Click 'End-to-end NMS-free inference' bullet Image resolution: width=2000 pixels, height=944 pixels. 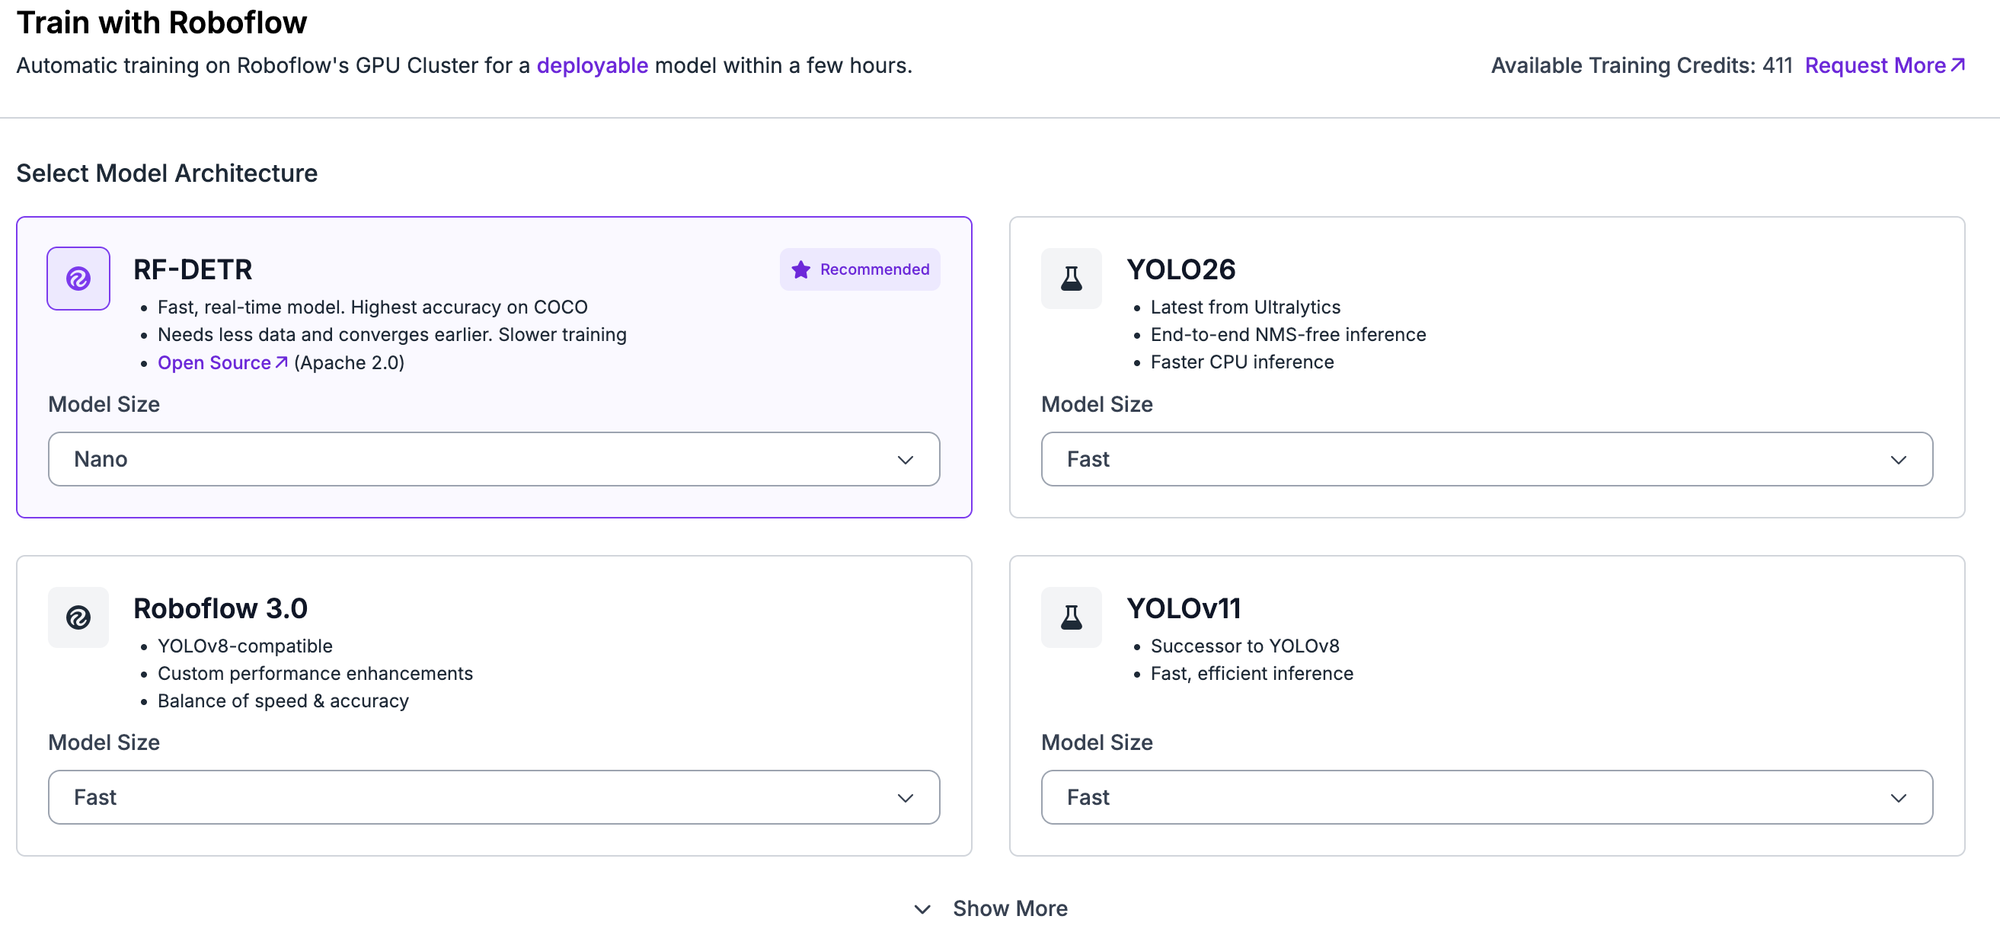tap(1289, 334)
